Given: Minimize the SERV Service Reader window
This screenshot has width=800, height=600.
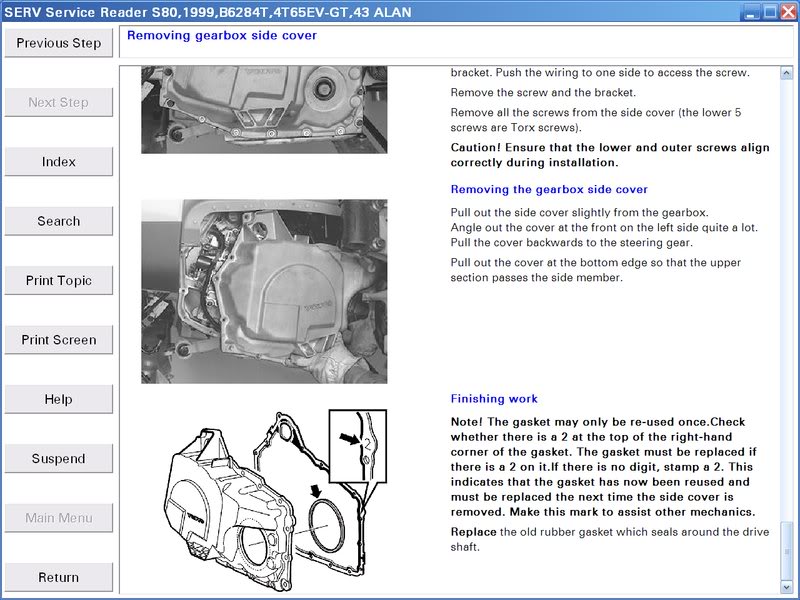Looking at the screenshot, I should click(751, 12).
